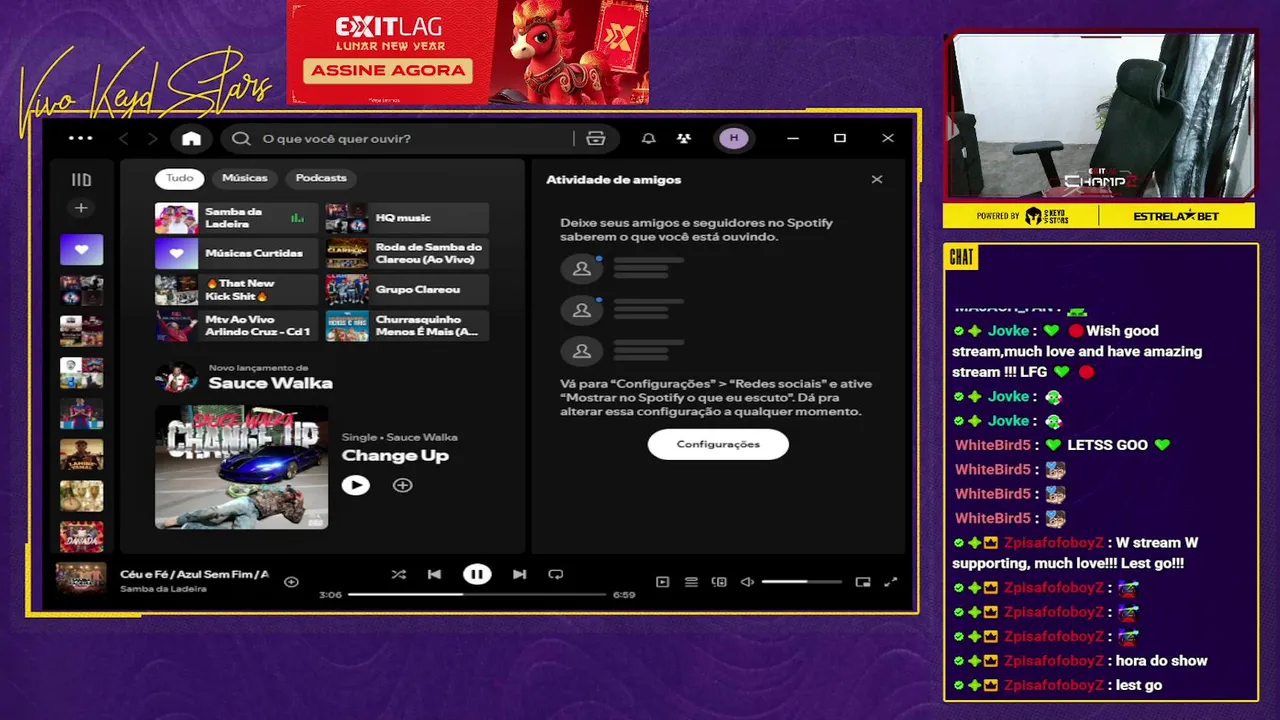This screenshot has width=1280, height=720.
Task: Seek on the song progress bar
Action: click(x=477, y=594)
